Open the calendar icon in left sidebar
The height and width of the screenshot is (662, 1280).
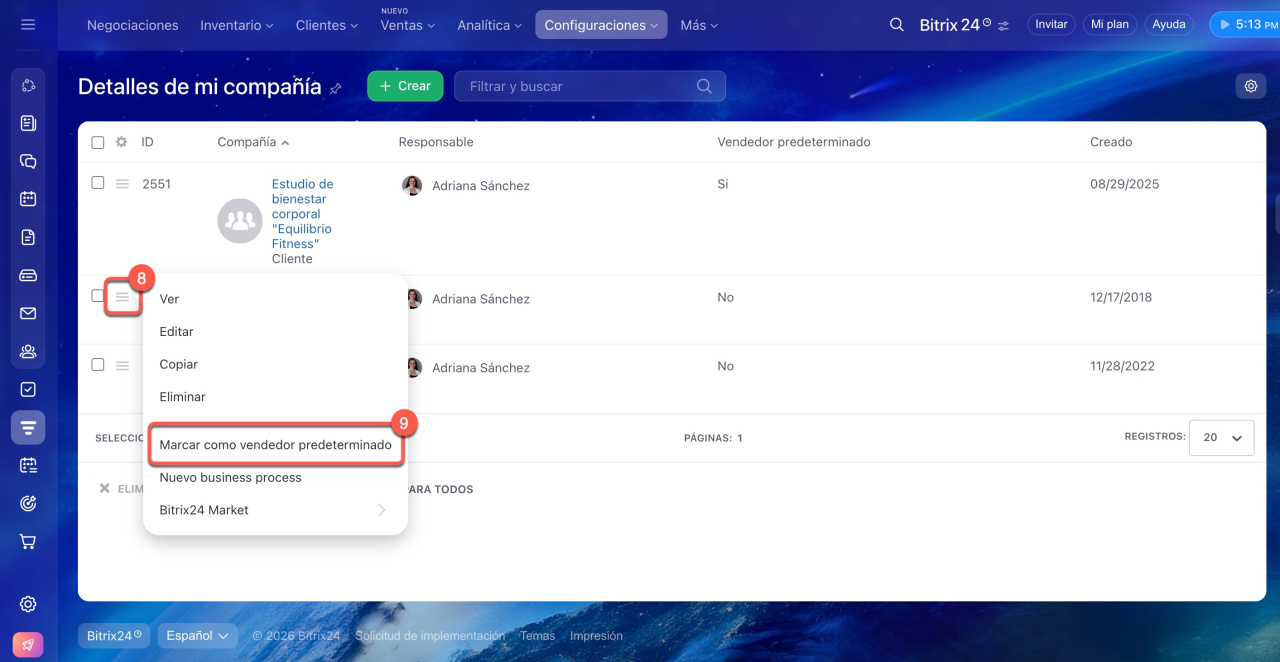(x=28, y=199)
